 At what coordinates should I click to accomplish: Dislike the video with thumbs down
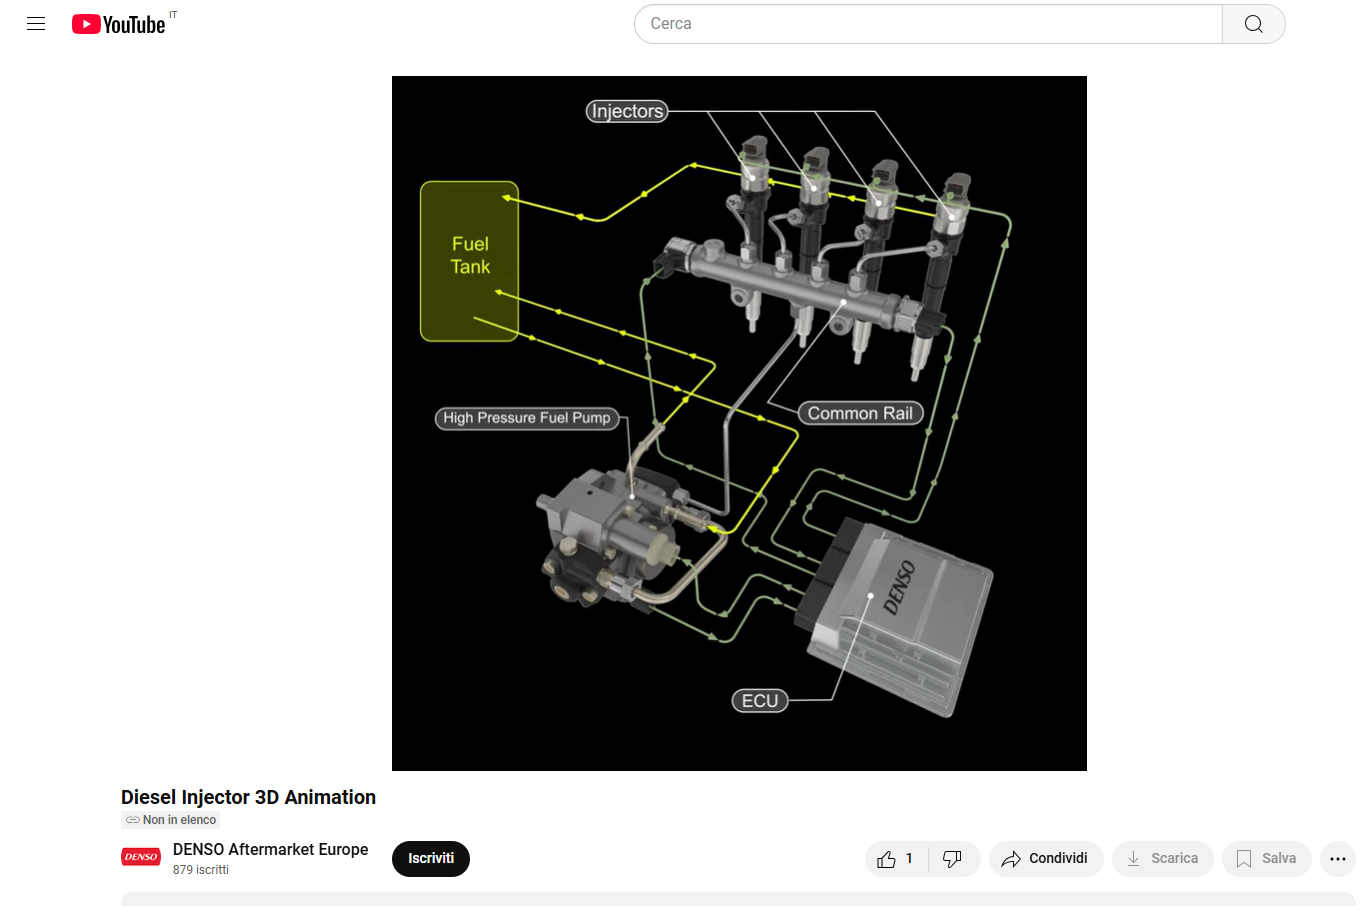pos(953,859)
